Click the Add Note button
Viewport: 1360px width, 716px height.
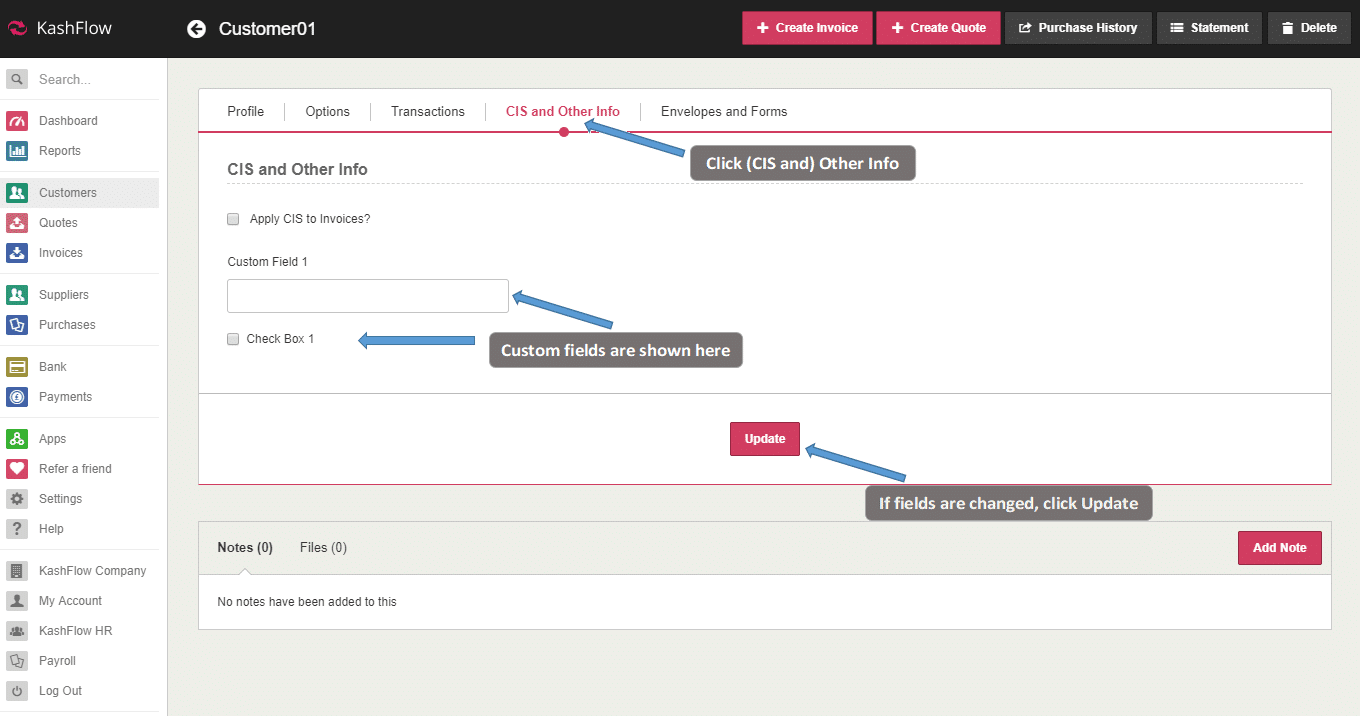[1279, 548]
